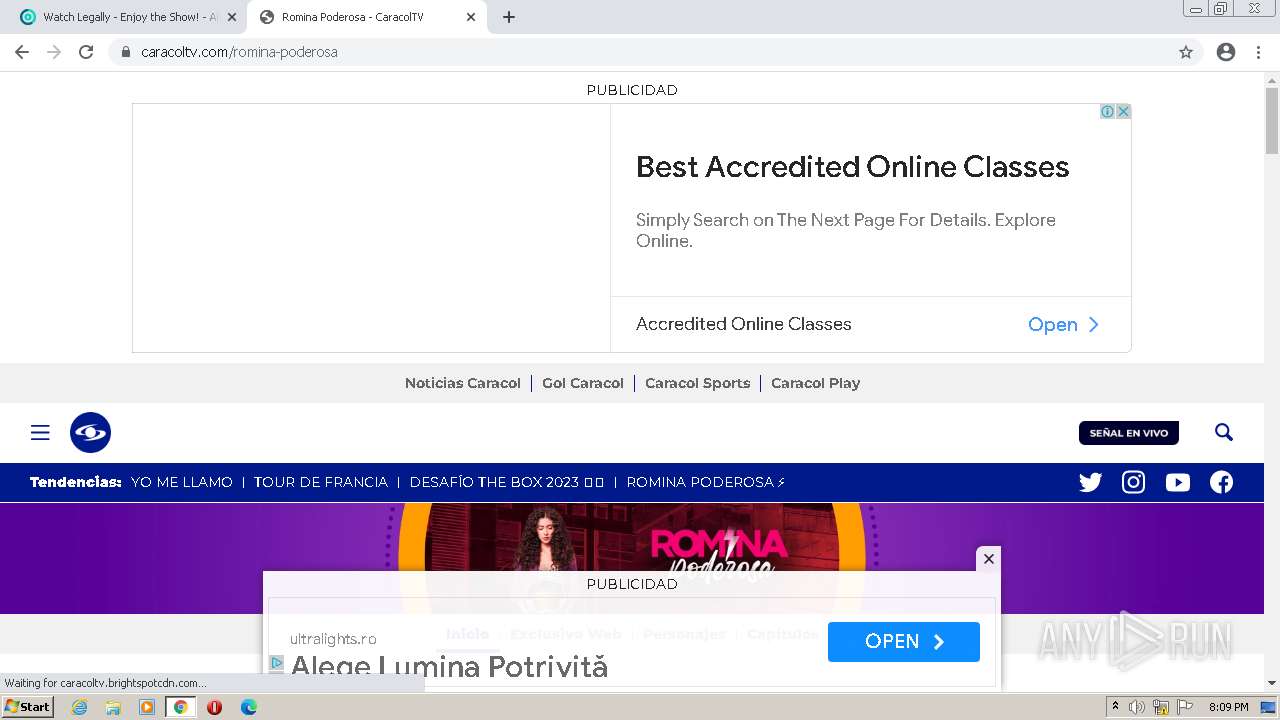Open Caracol YouTube channel
Screen dimensions: 1280x720
coord(1178,482)
